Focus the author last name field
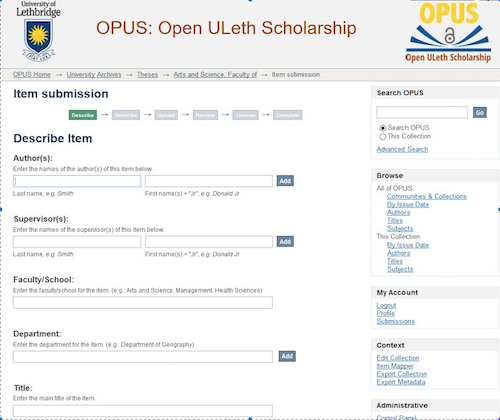The image size is (500, 420). 77,181
